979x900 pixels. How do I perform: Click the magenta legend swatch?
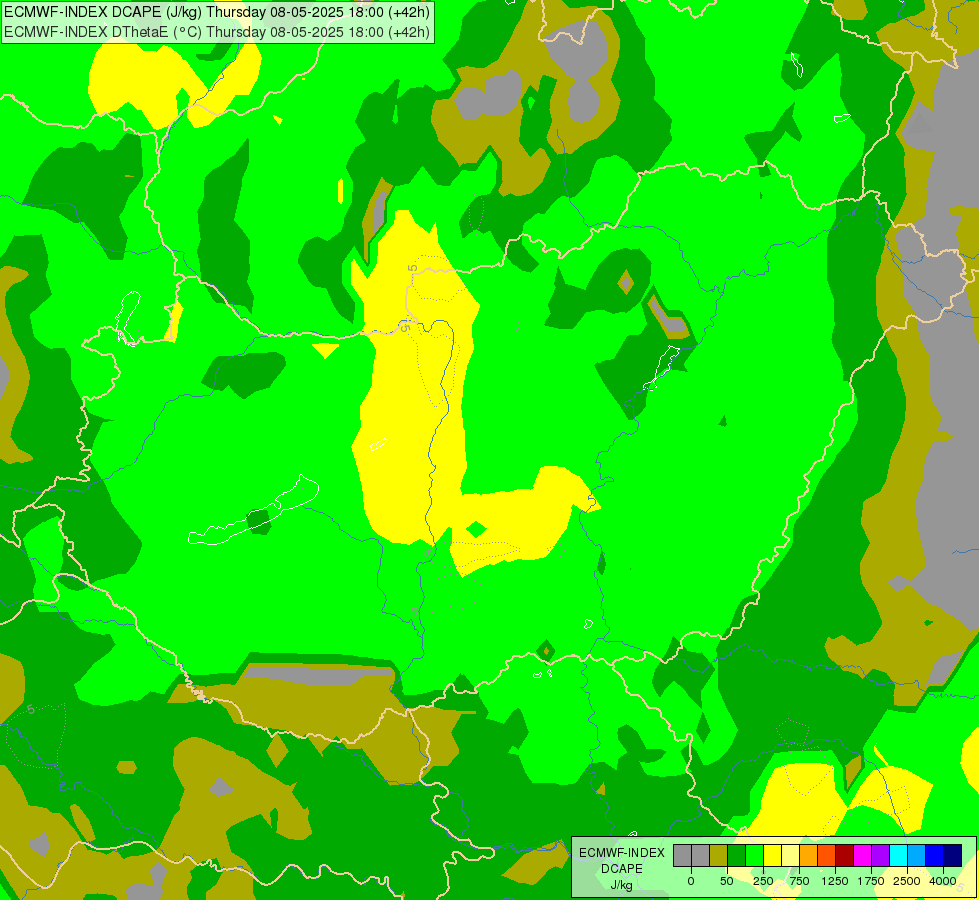click(x=863, y=856)
